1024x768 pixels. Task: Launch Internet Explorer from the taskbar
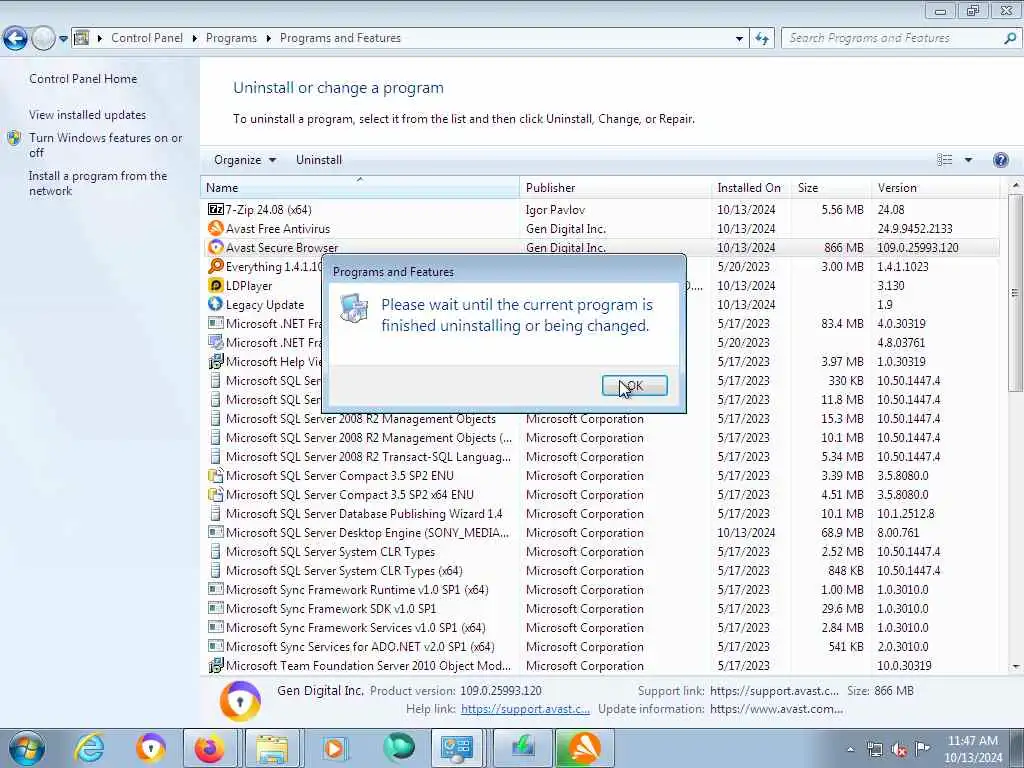89,748
